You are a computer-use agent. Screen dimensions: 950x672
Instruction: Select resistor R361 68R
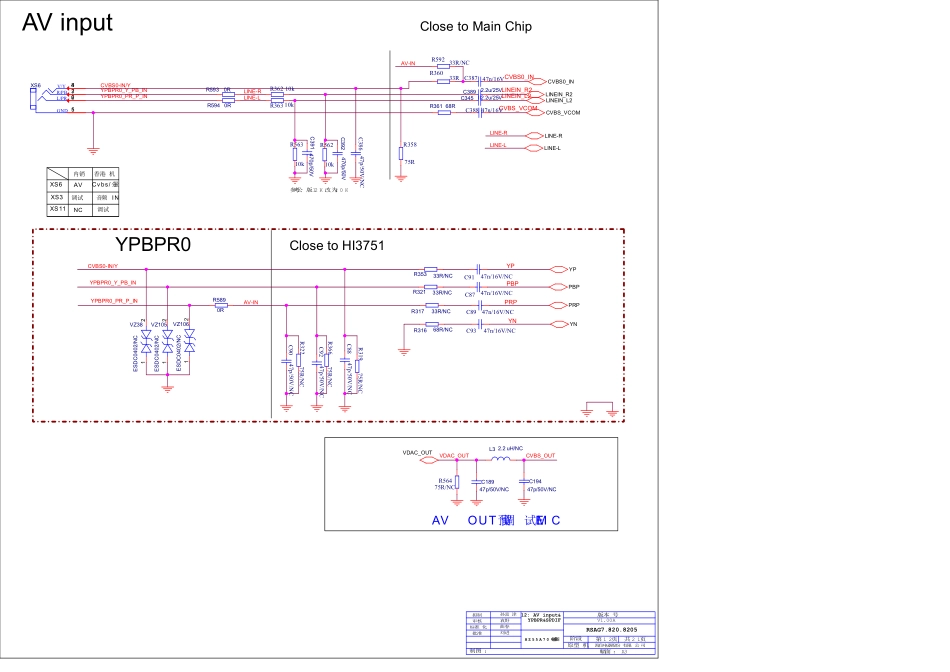tap(444, 112)
